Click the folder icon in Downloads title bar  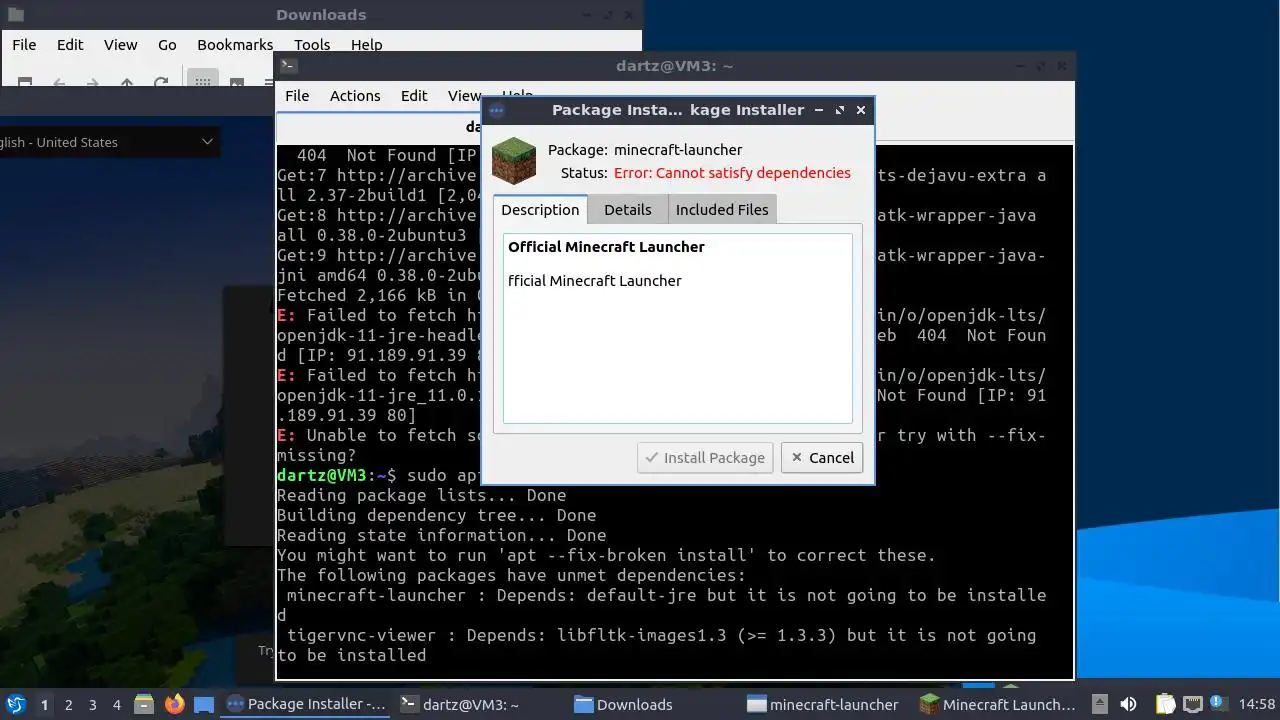click(x=16, y=15)
